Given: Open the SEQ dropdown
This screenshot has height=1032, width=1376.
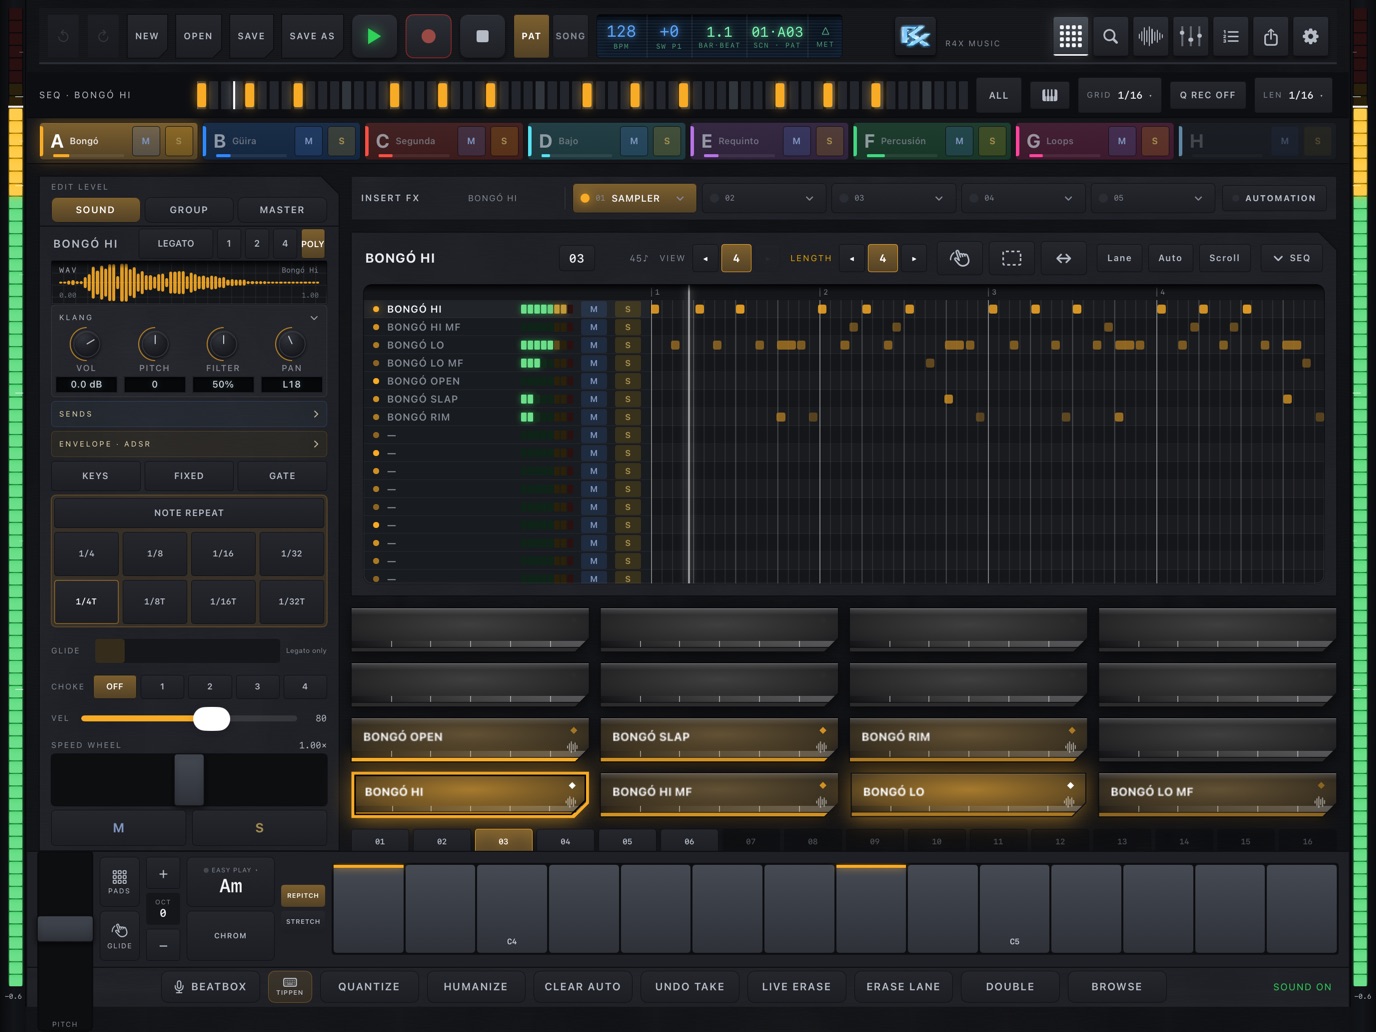Looking at the screenshot, I should pyautogui.click(x=1292, y=258).
